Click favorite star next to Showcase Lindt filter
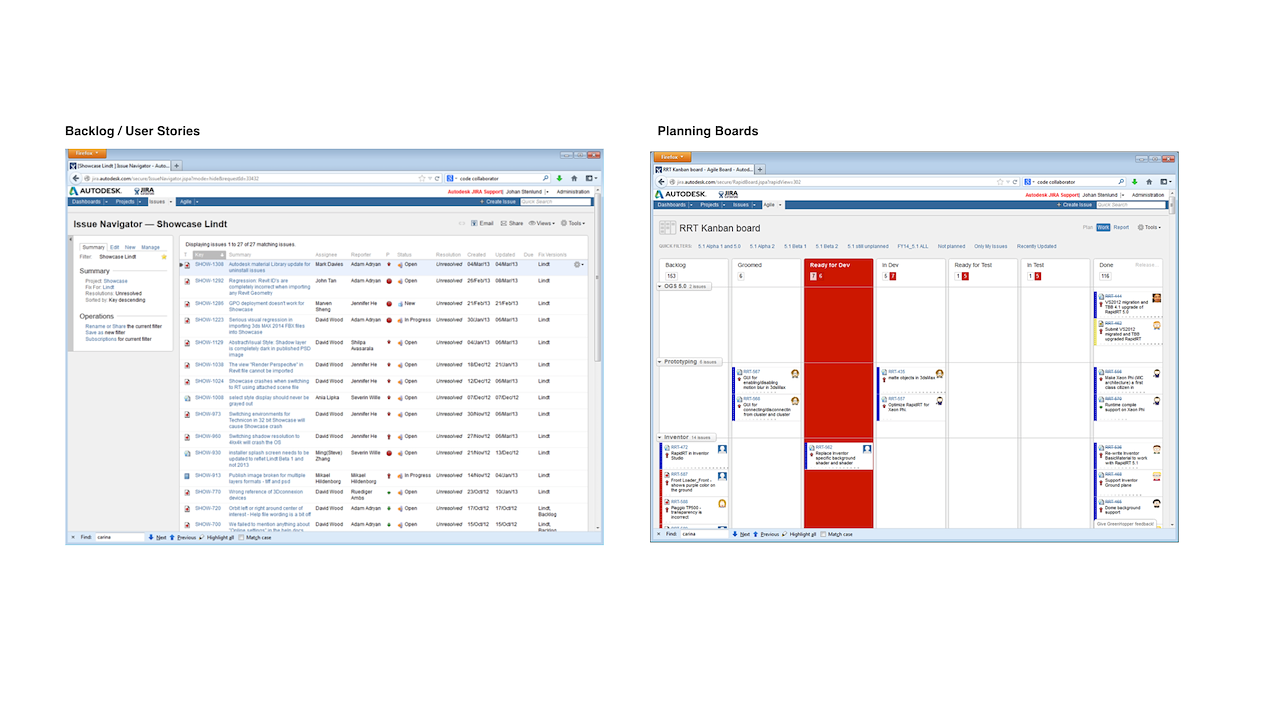 click(164, 257)
